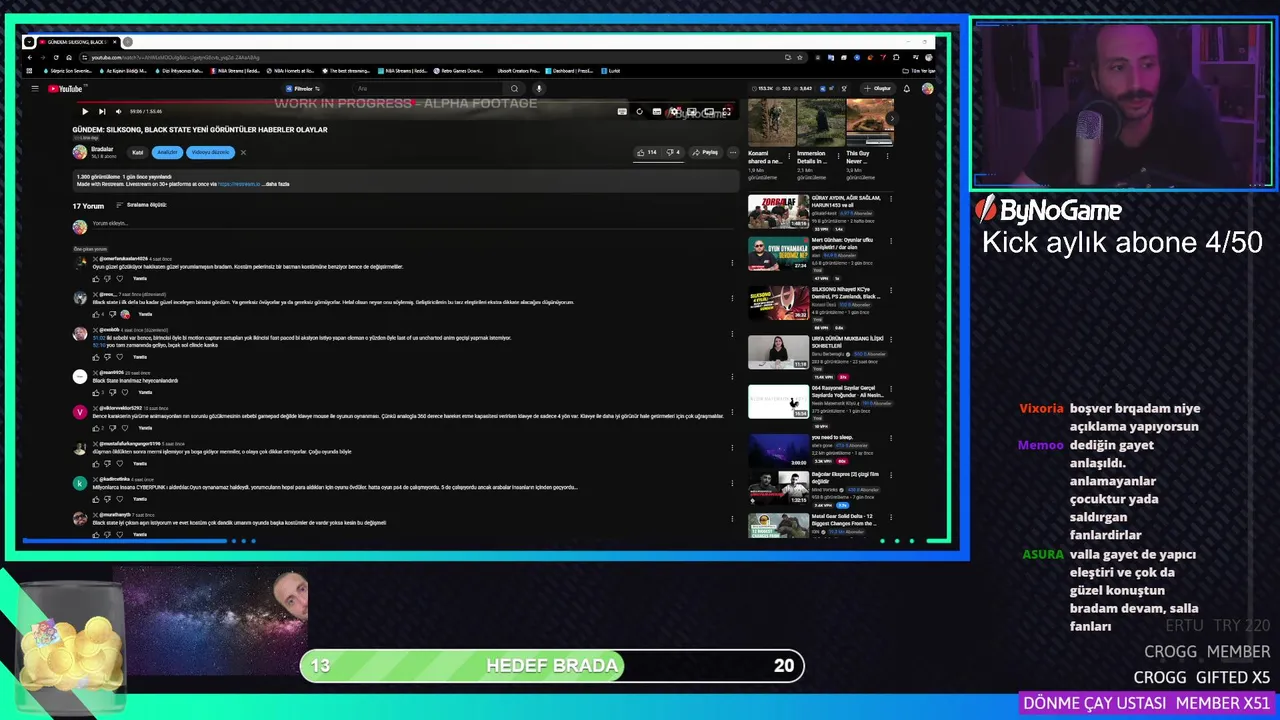Viewport: 1280px width, 720px height.
Task: Open the video player settings gear
Action: (x=675, y=112)
